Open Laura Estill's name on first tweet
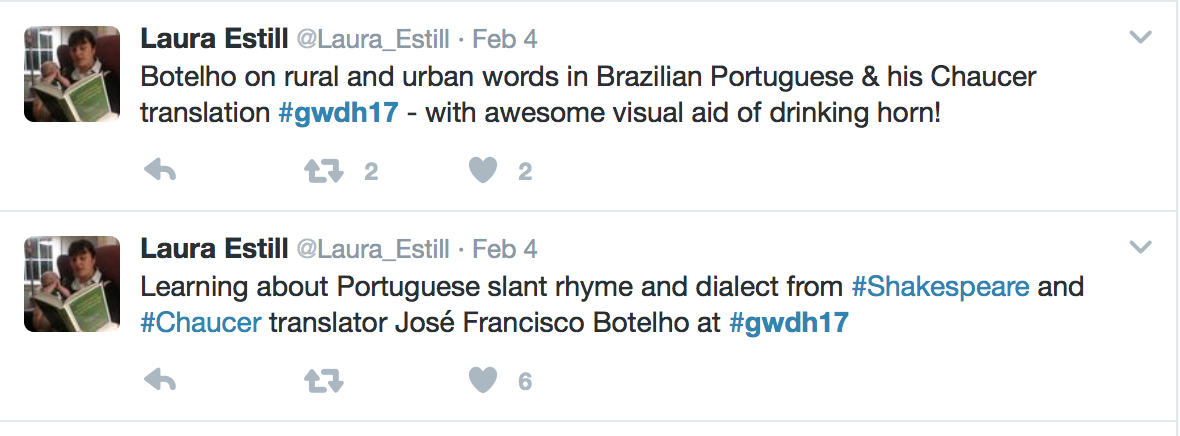 213,39
